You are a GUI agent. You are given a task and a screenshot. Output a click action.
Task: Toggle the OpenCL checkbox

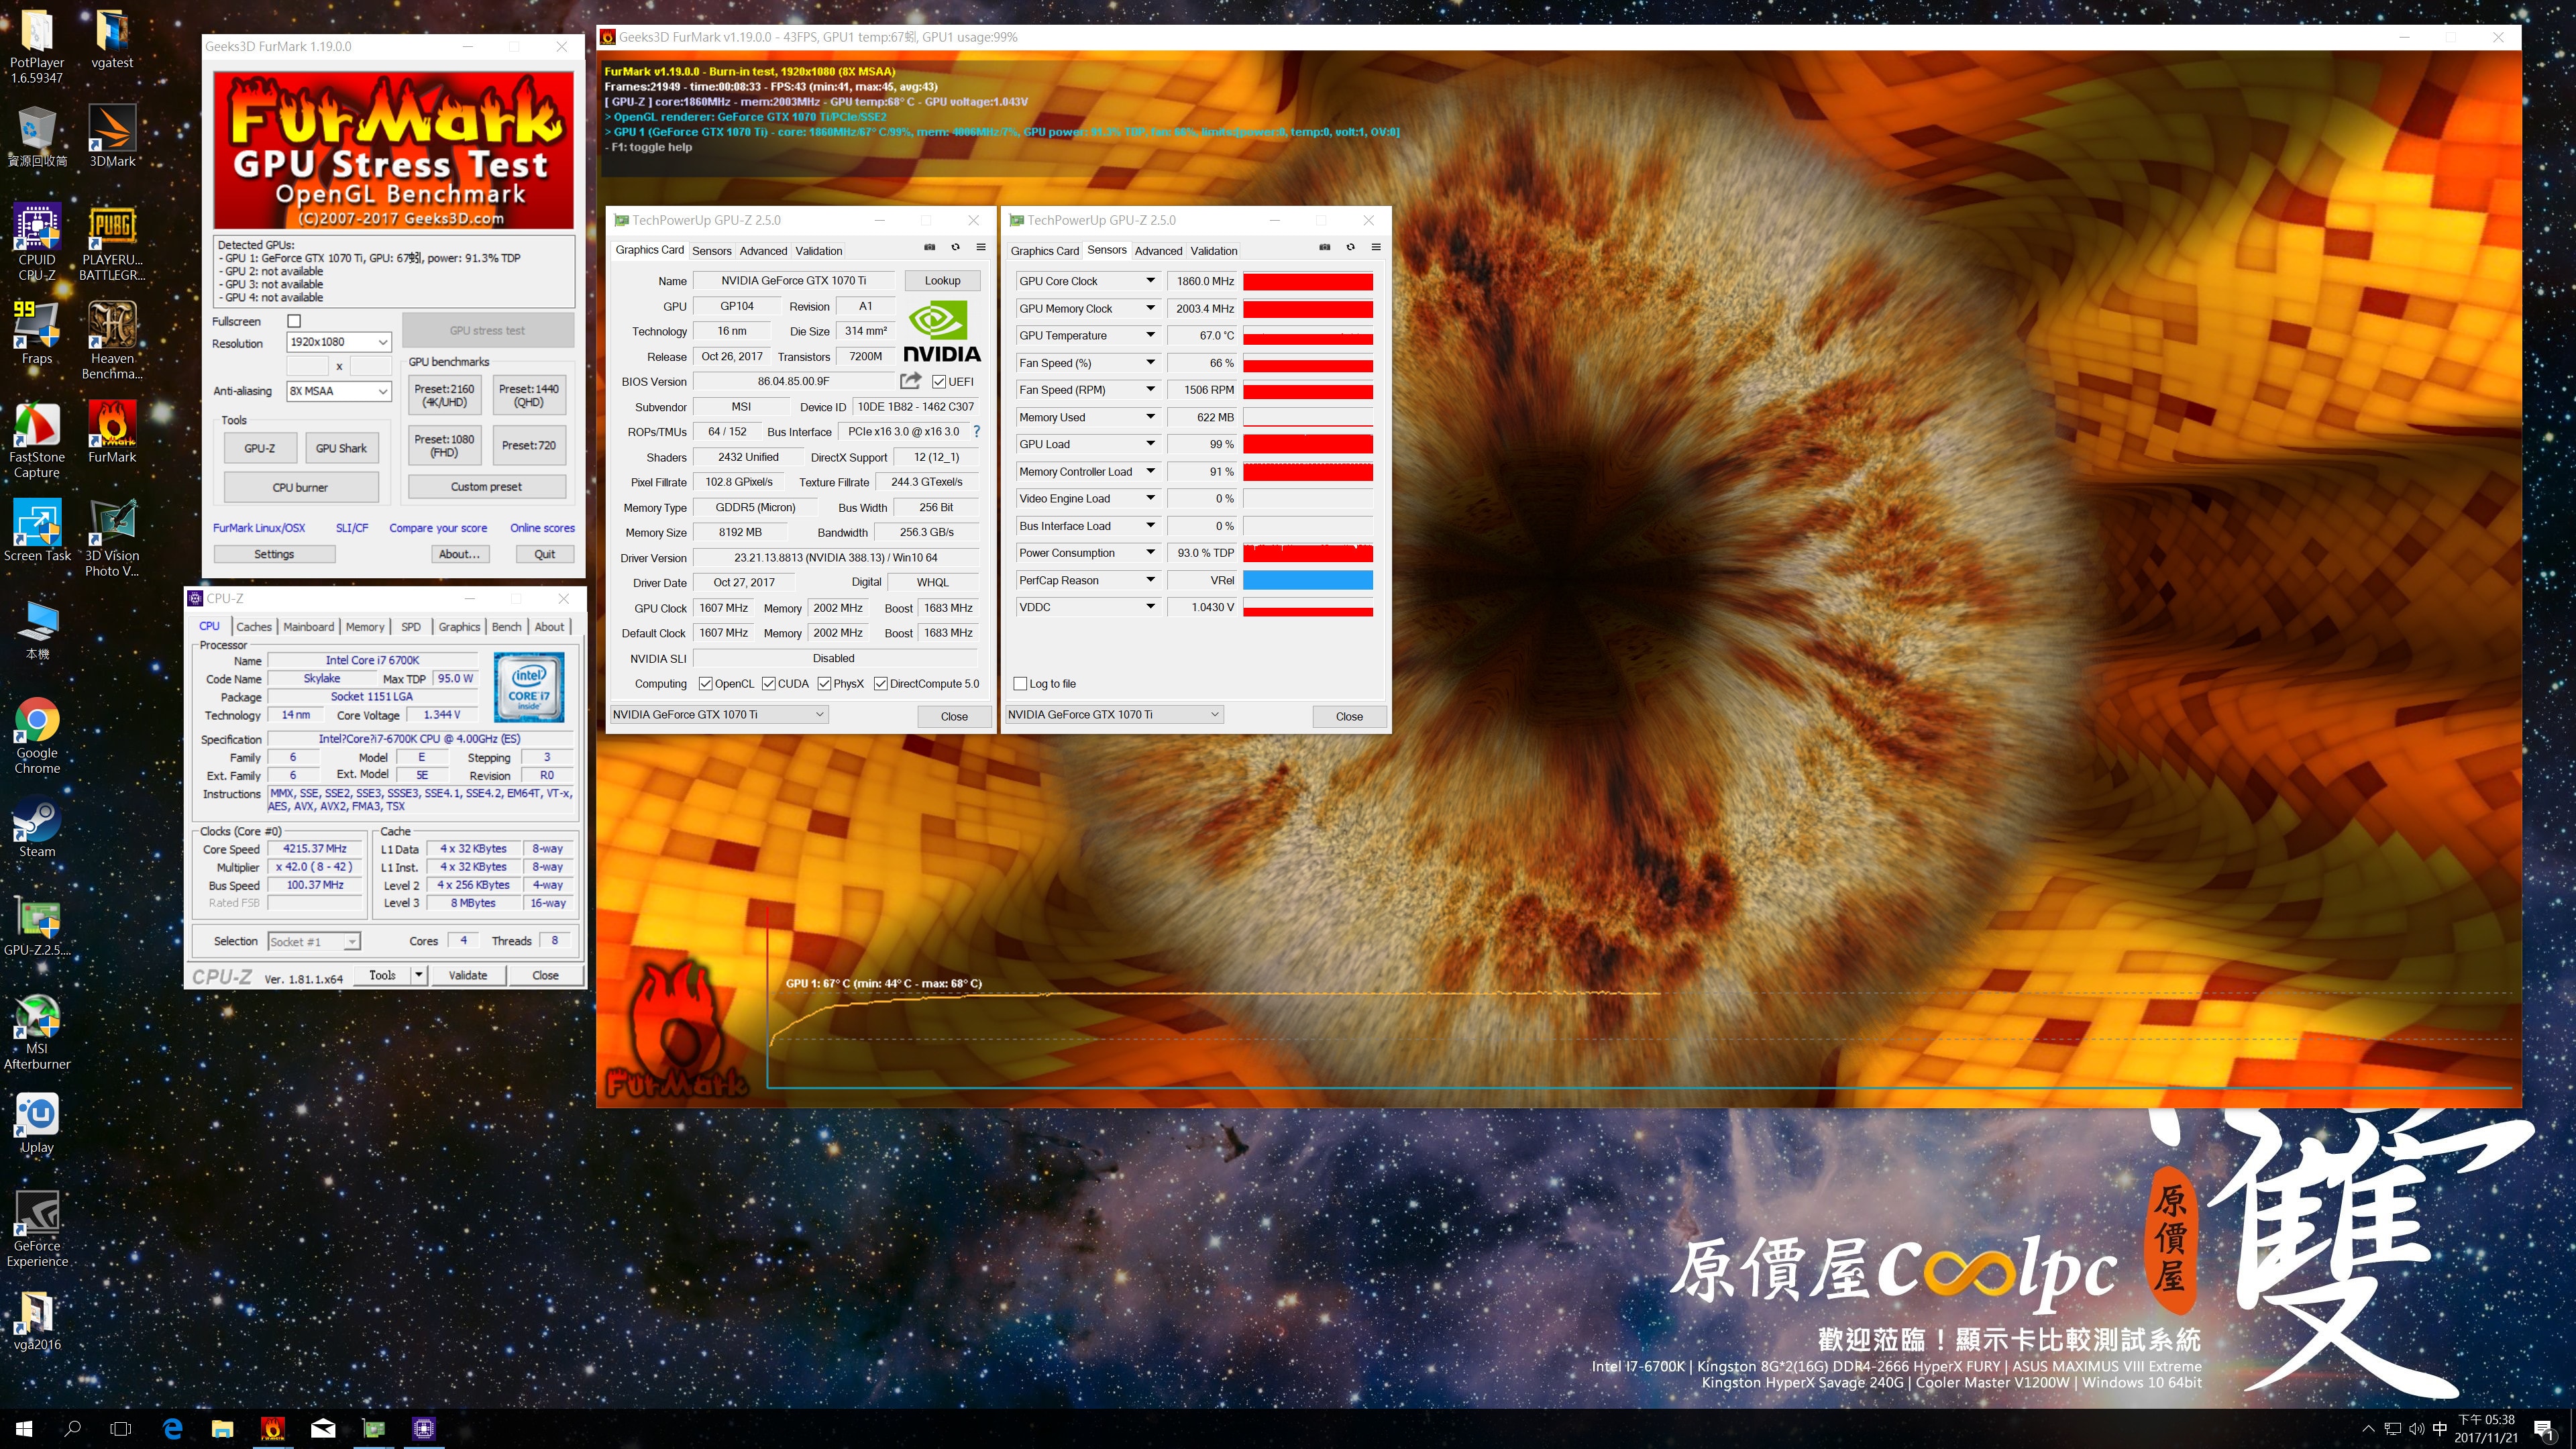pyautogui.click(x=705, y=684)
